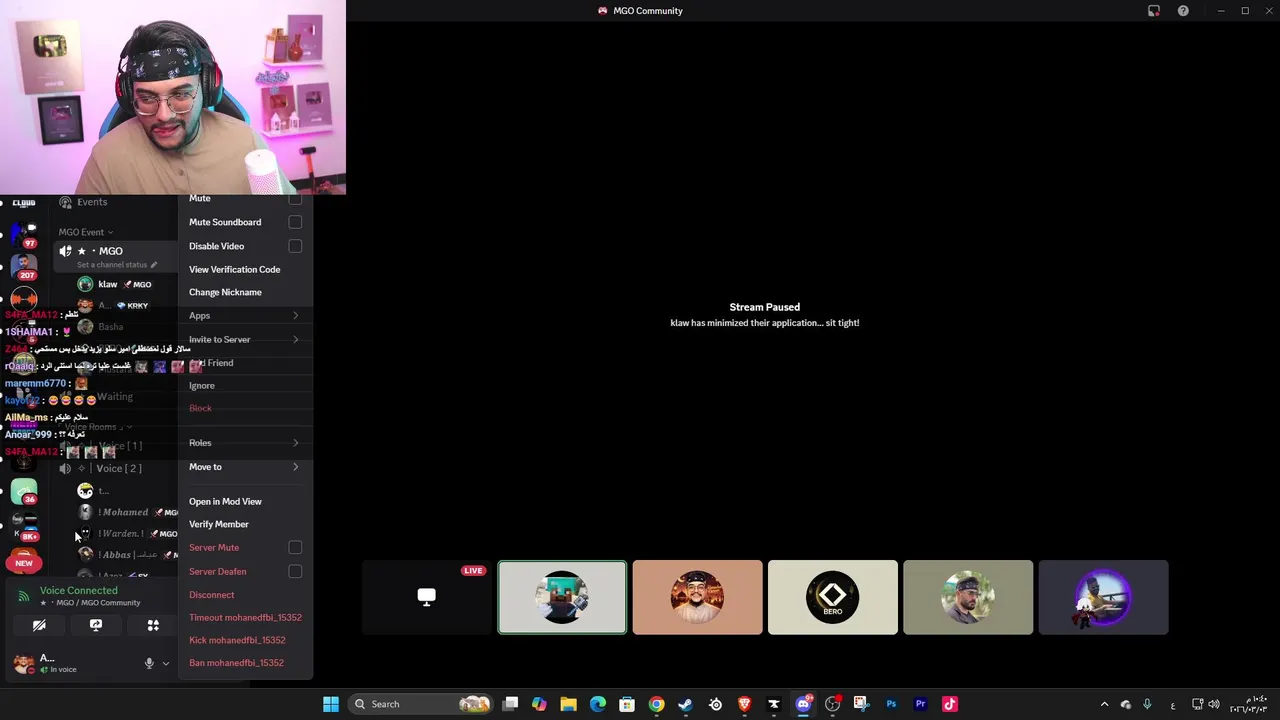The image size is (1280, 720).
Task: Open Premiere Pro from the taskbar
Action: click(x=920, y=704)
